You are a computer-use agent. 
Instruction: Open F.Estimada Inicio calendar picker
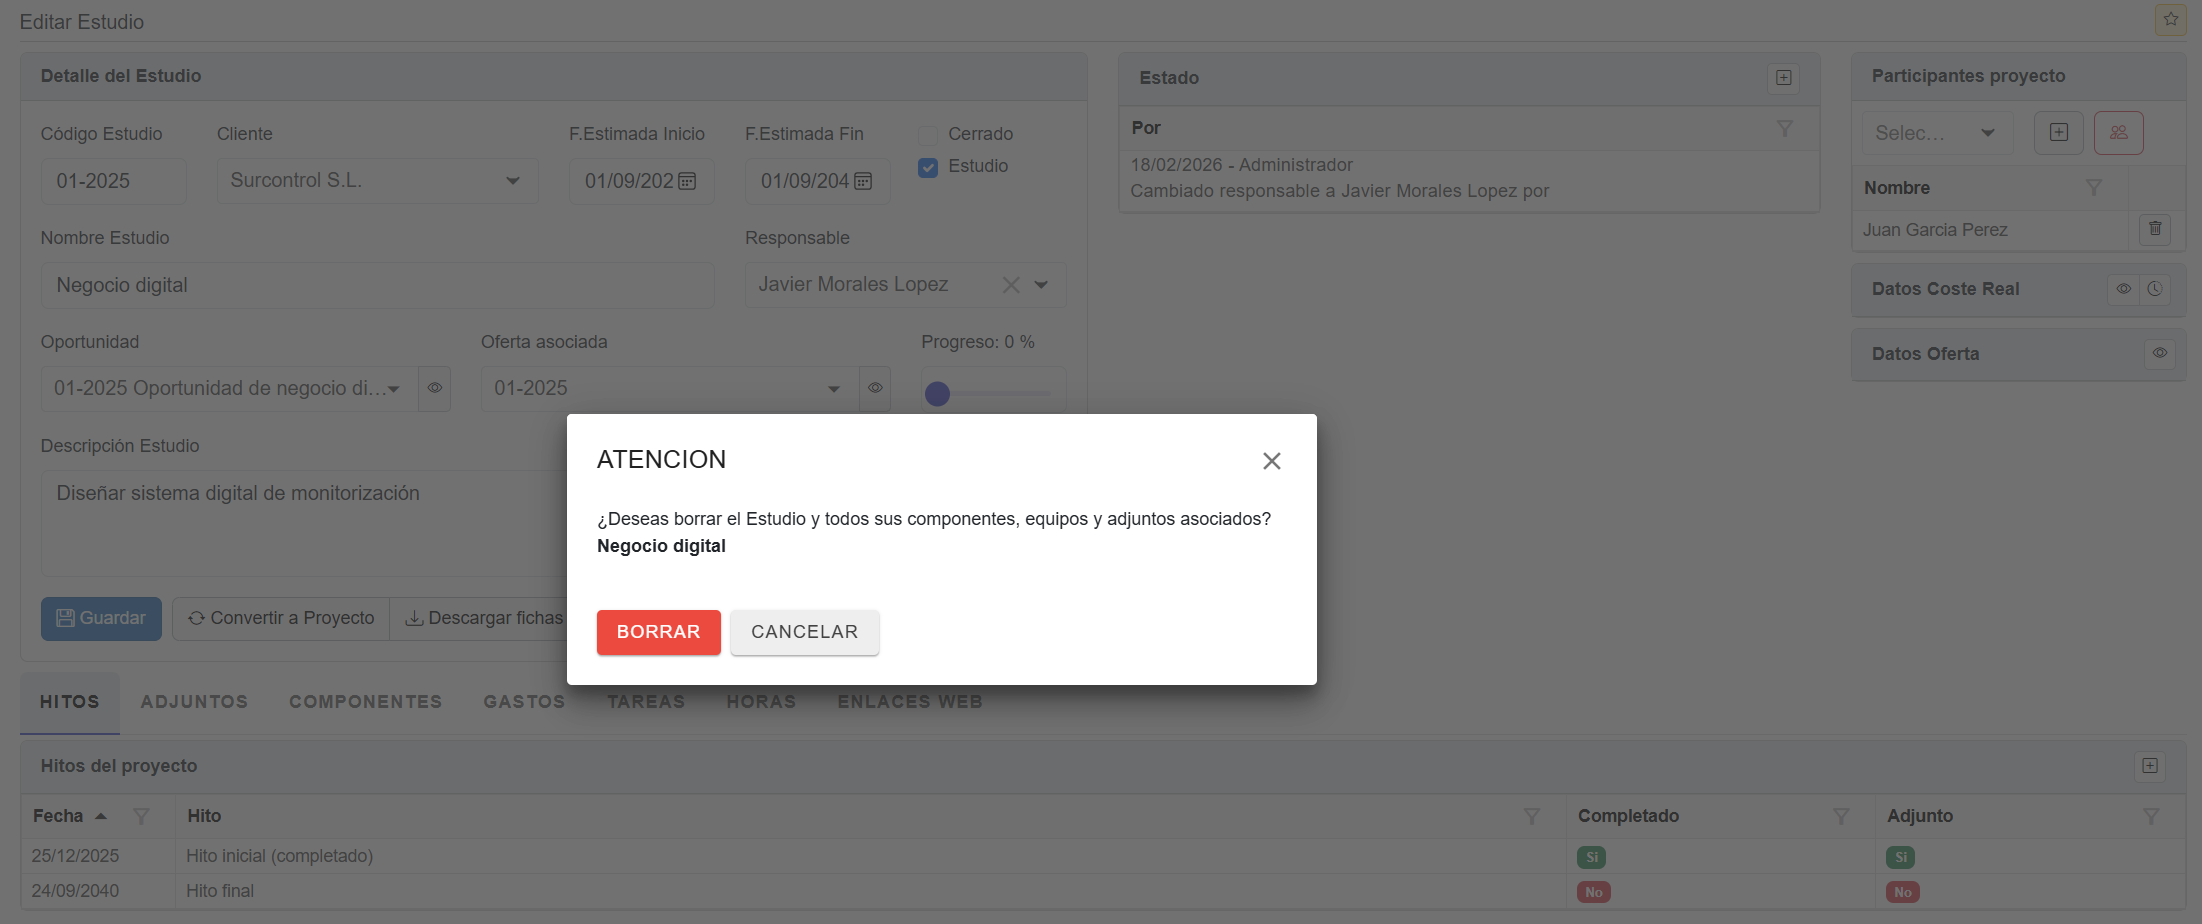click(x=687, y=181)
